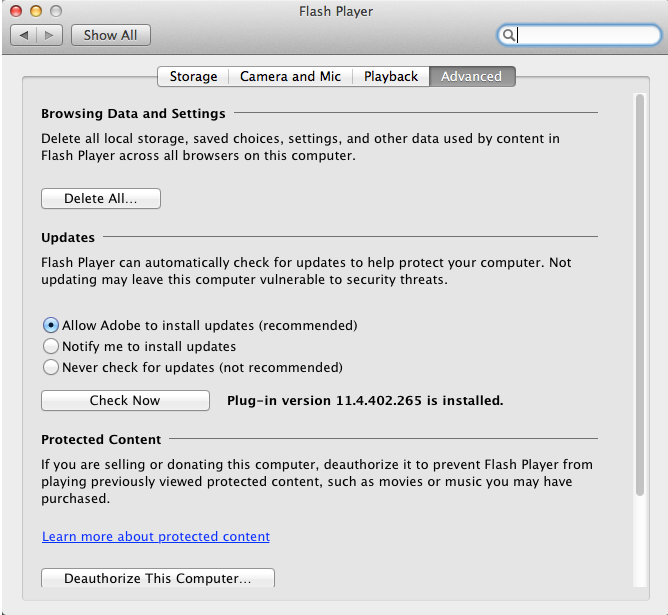Click the vertical scrollbar thumb
The image size is (668, 615).
(x=639, y=295)
